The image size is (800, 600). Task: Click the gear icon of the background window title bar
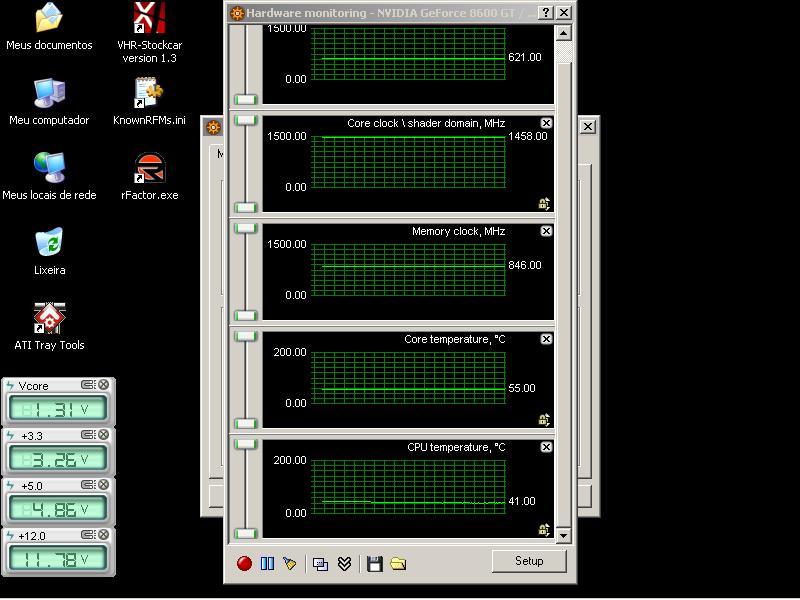[213, 127]
